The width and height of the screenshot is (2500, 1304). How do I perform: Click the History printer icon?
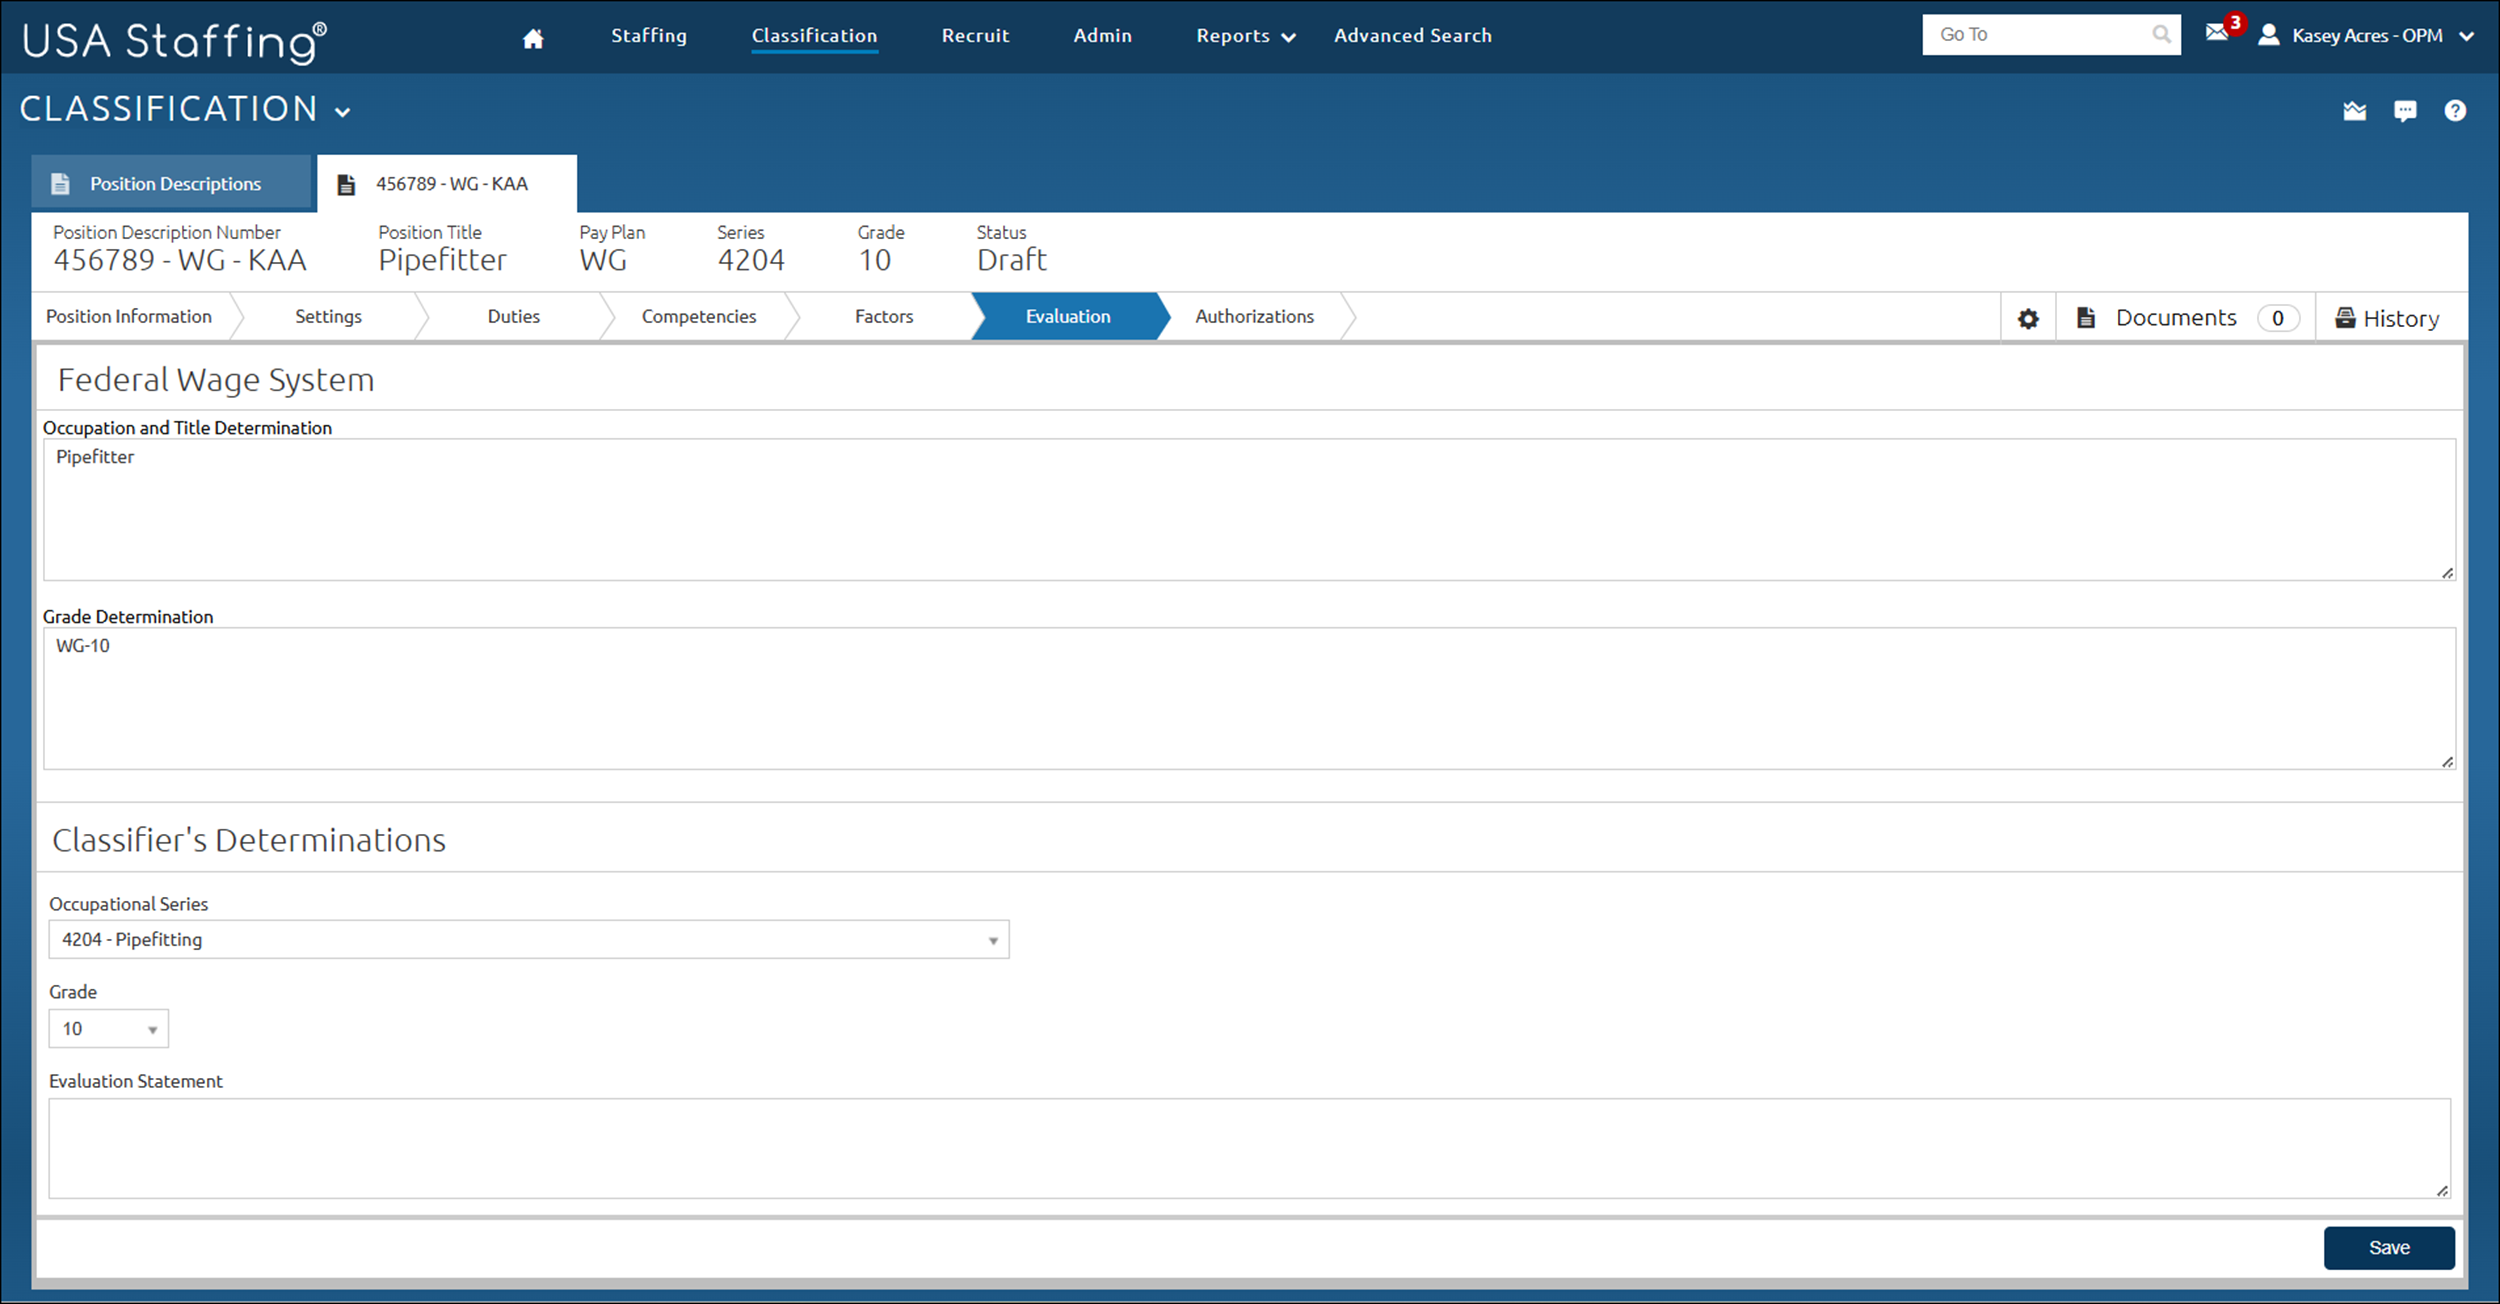pos(2345,318)
